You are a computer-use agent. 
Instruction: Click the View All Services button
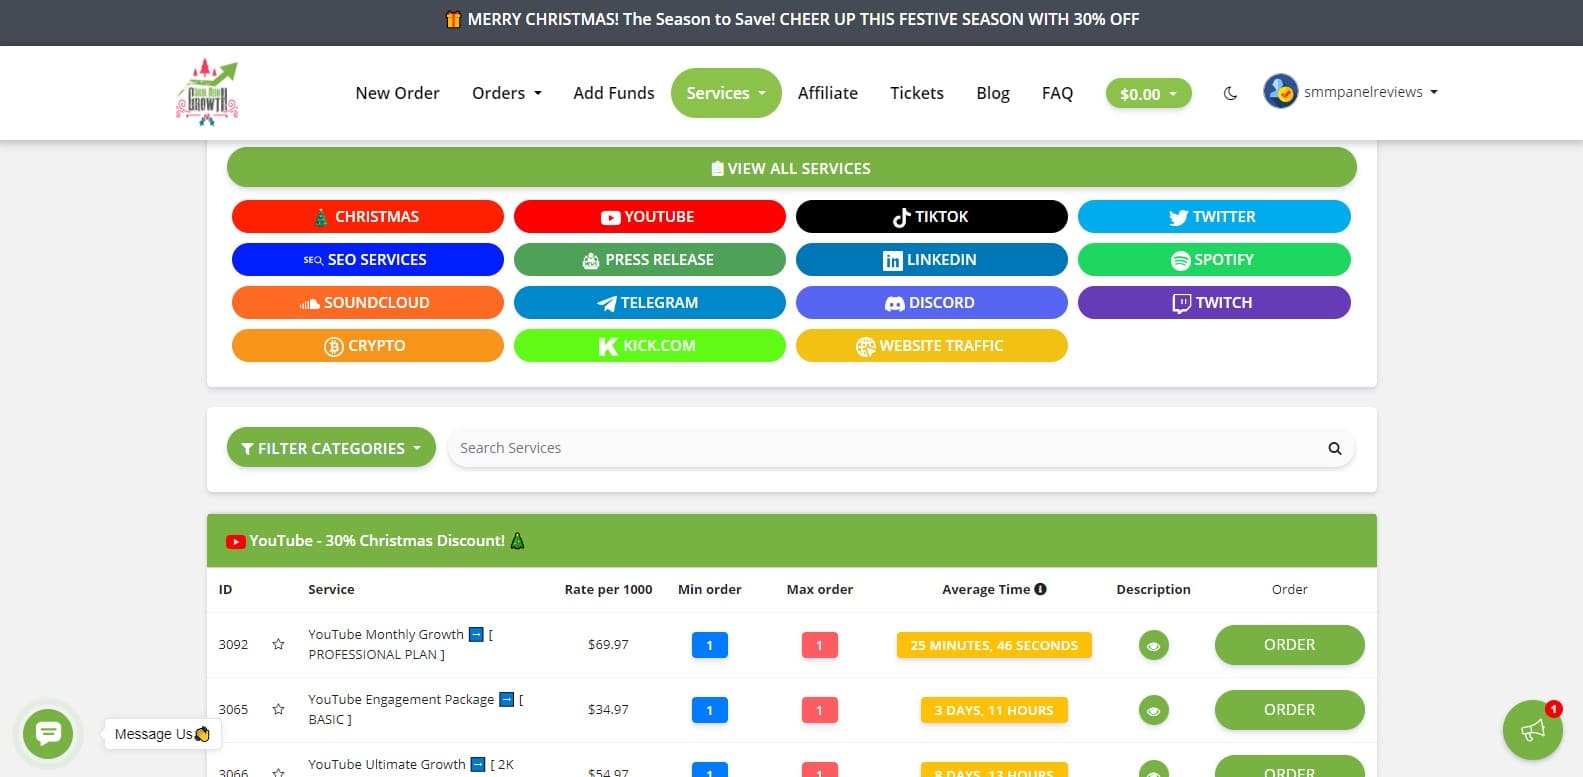tap(791, 168)
